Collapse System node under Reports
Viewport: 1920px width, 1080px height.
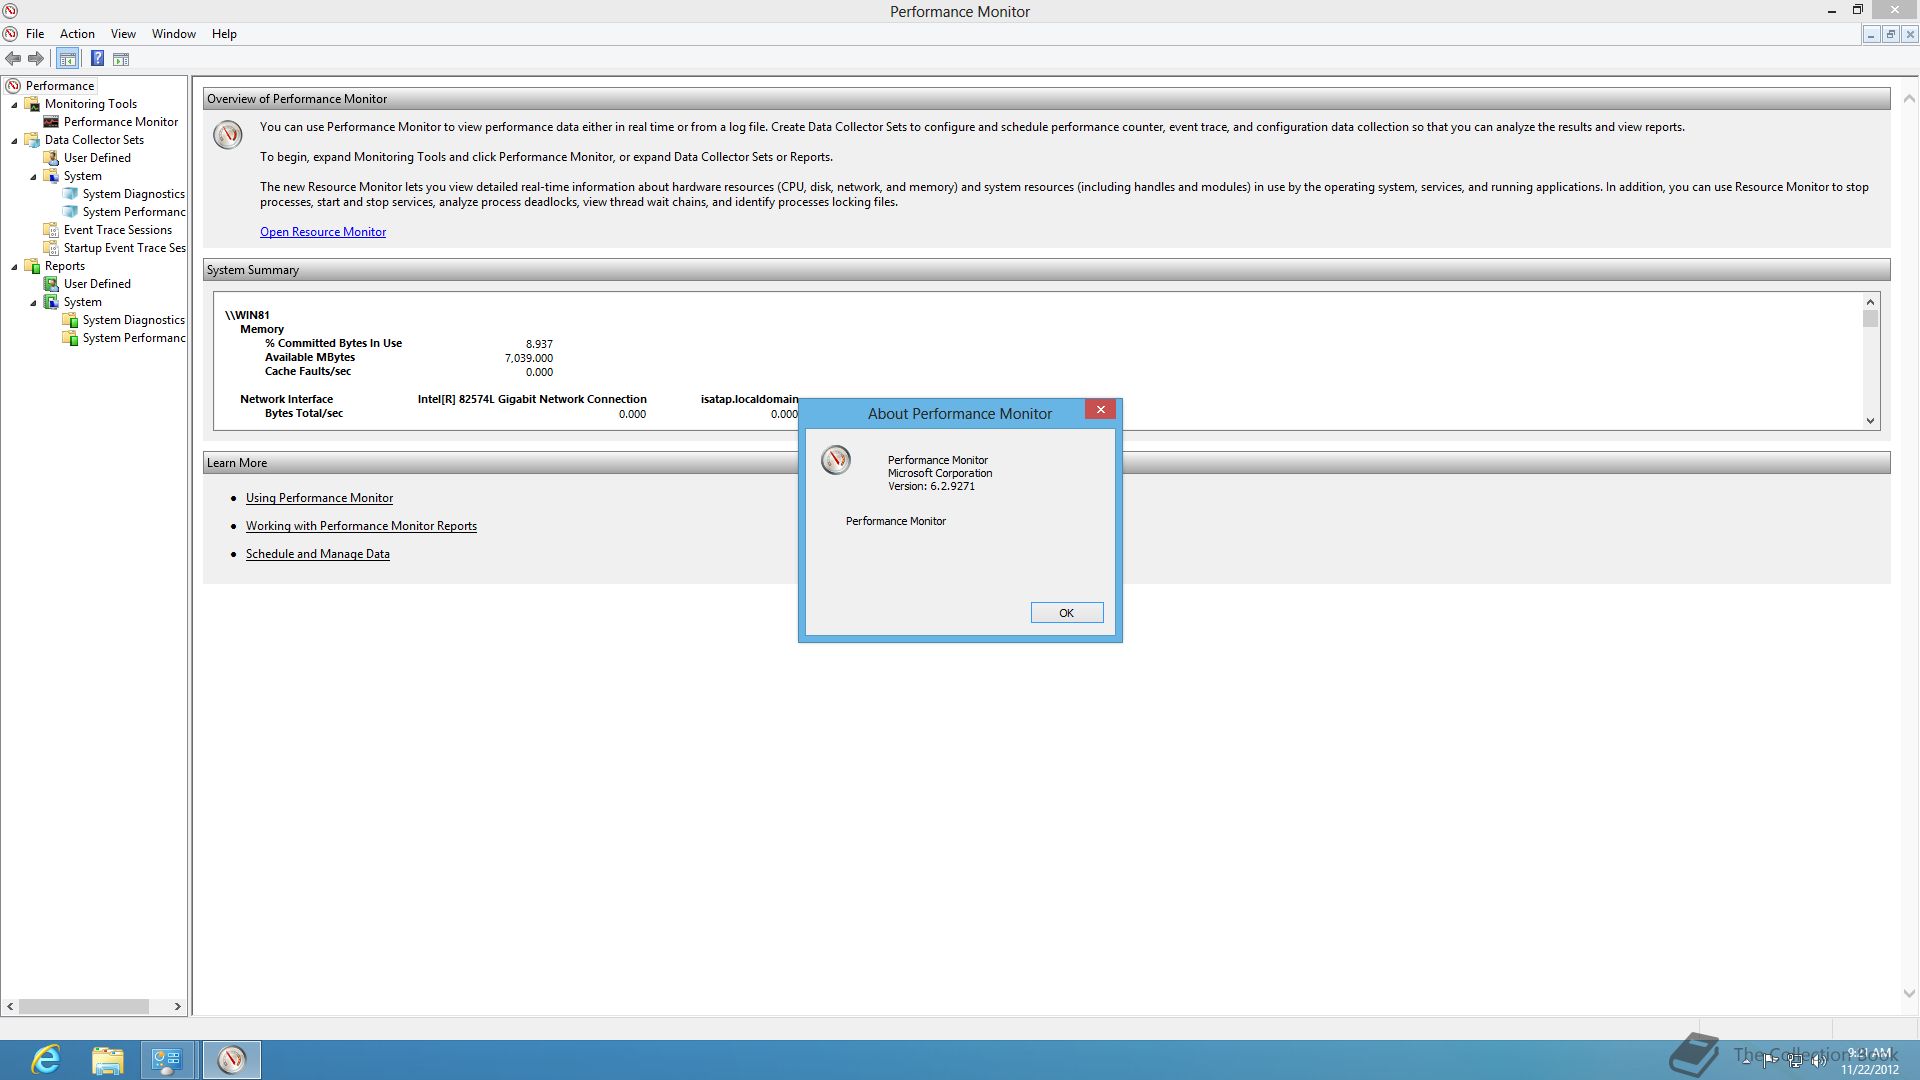[x=33, y=303]
